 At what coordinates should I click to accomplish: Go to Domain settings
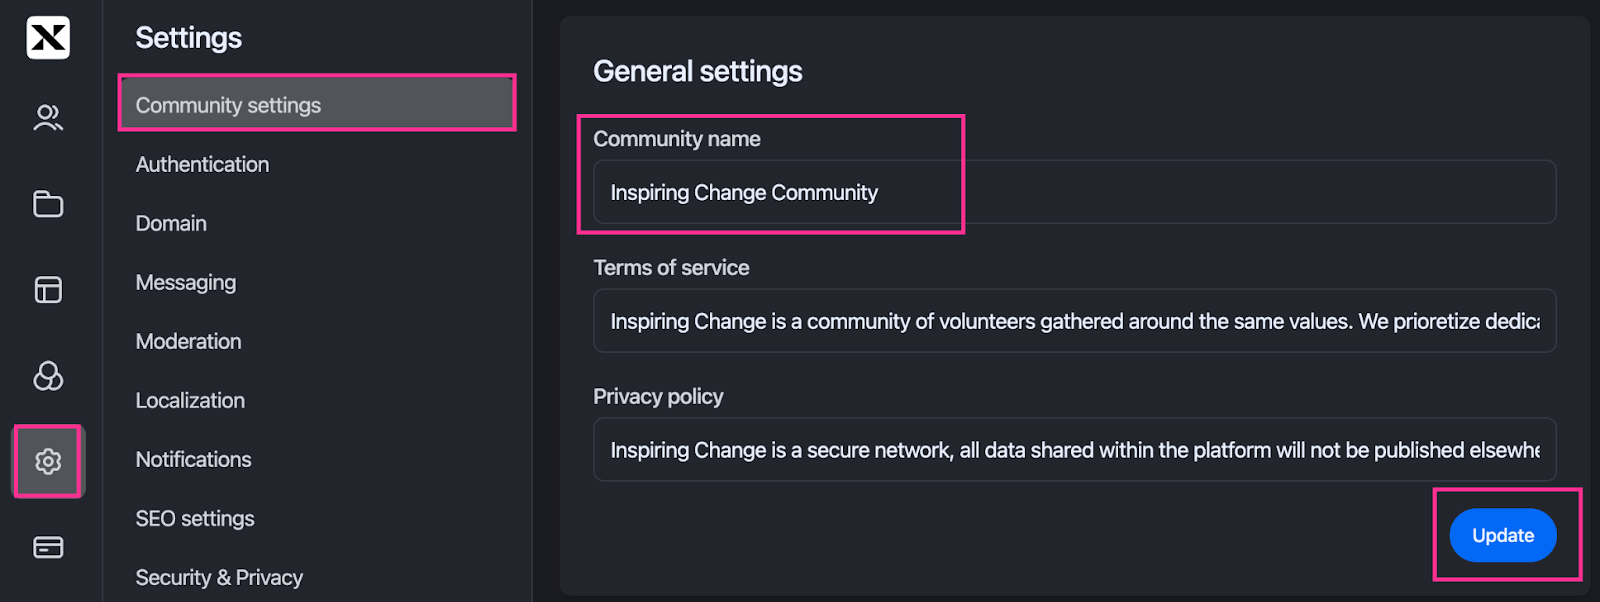[x=171, y=223]
